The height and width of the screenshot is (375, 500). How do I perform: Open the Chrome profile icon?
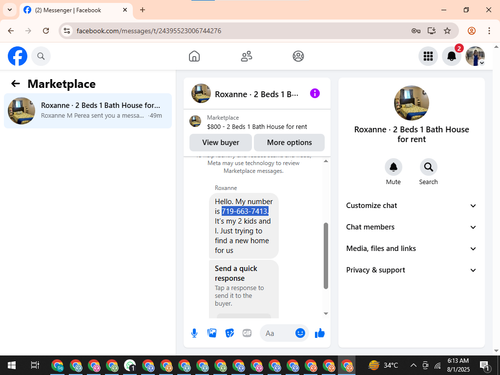(471, 31)
